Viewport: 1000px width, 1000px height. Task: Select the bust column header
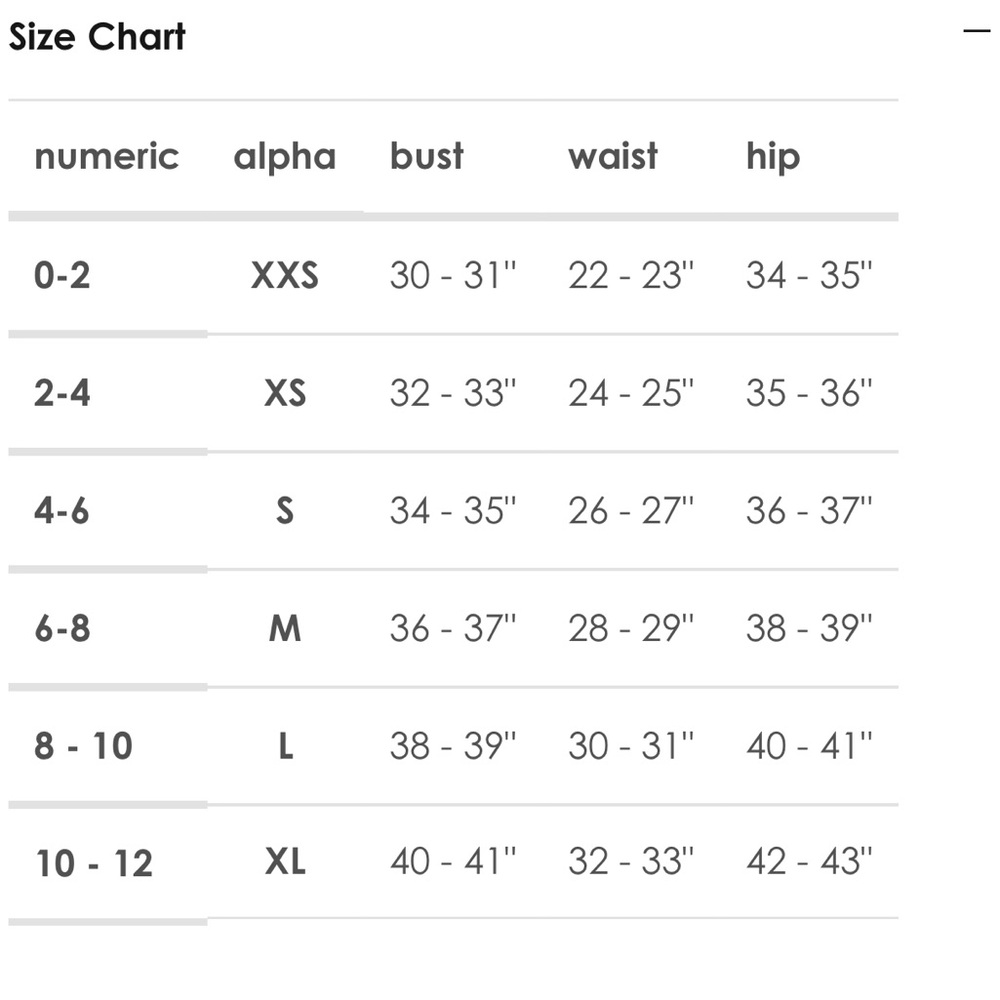(x=427, y=156)
